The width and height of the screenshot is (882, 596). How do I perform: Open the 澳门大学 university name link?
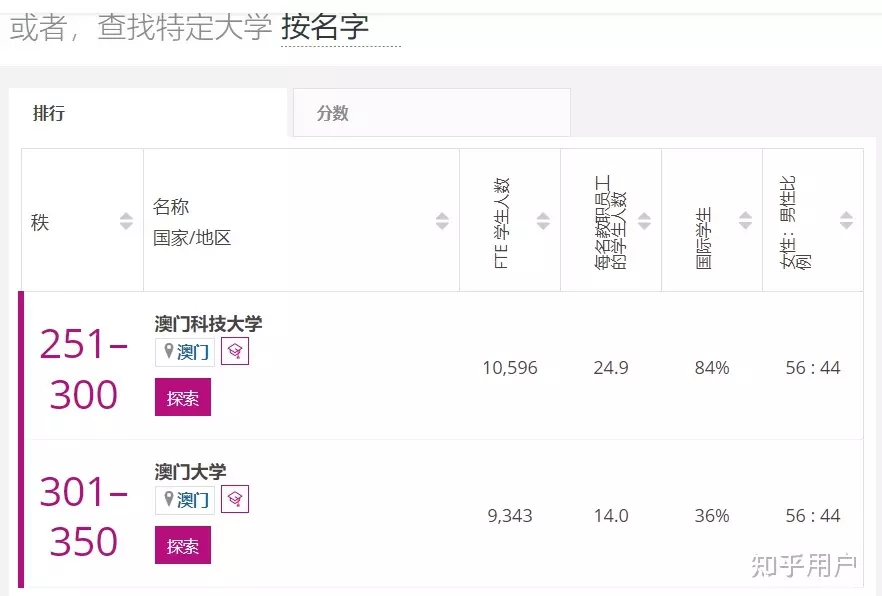[x=190, y=470]
